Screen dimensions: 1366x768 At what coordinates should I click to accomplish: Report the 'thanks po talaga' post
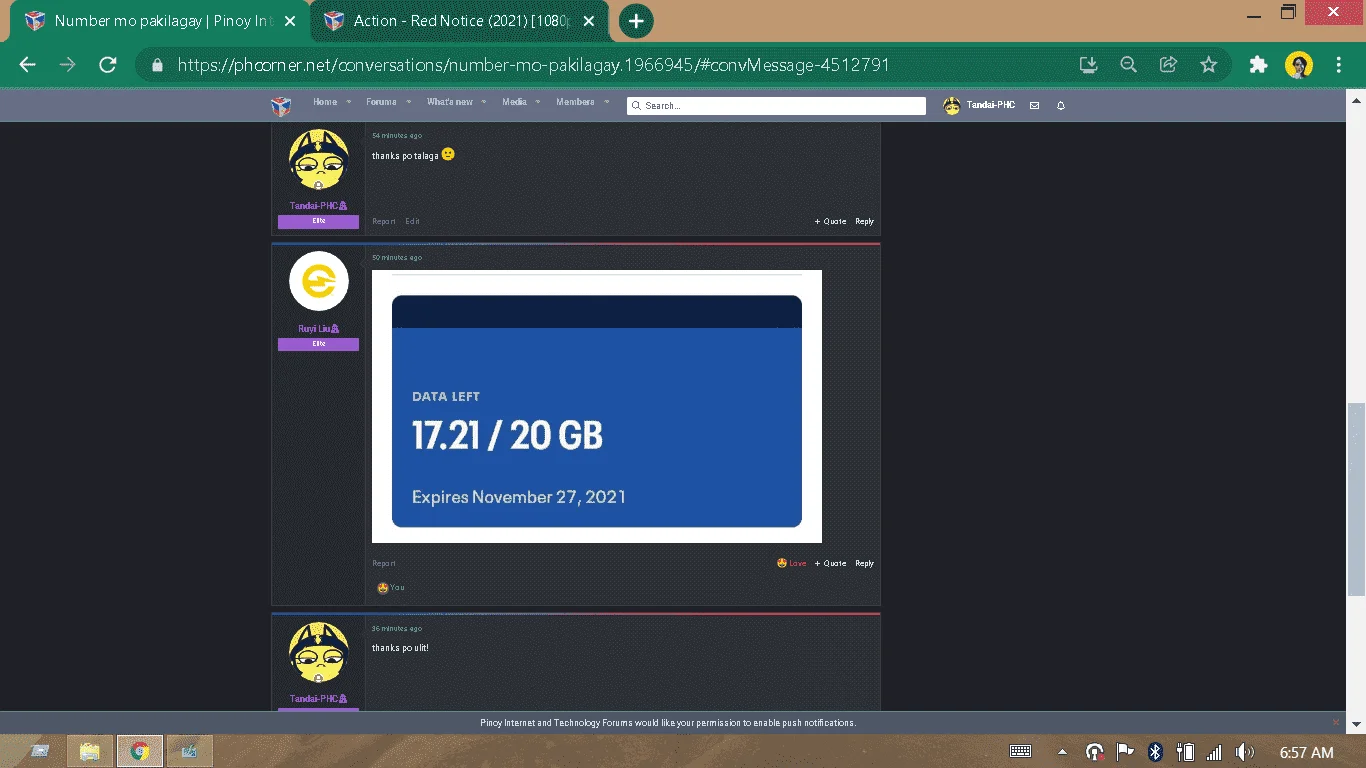pos(384,221)
